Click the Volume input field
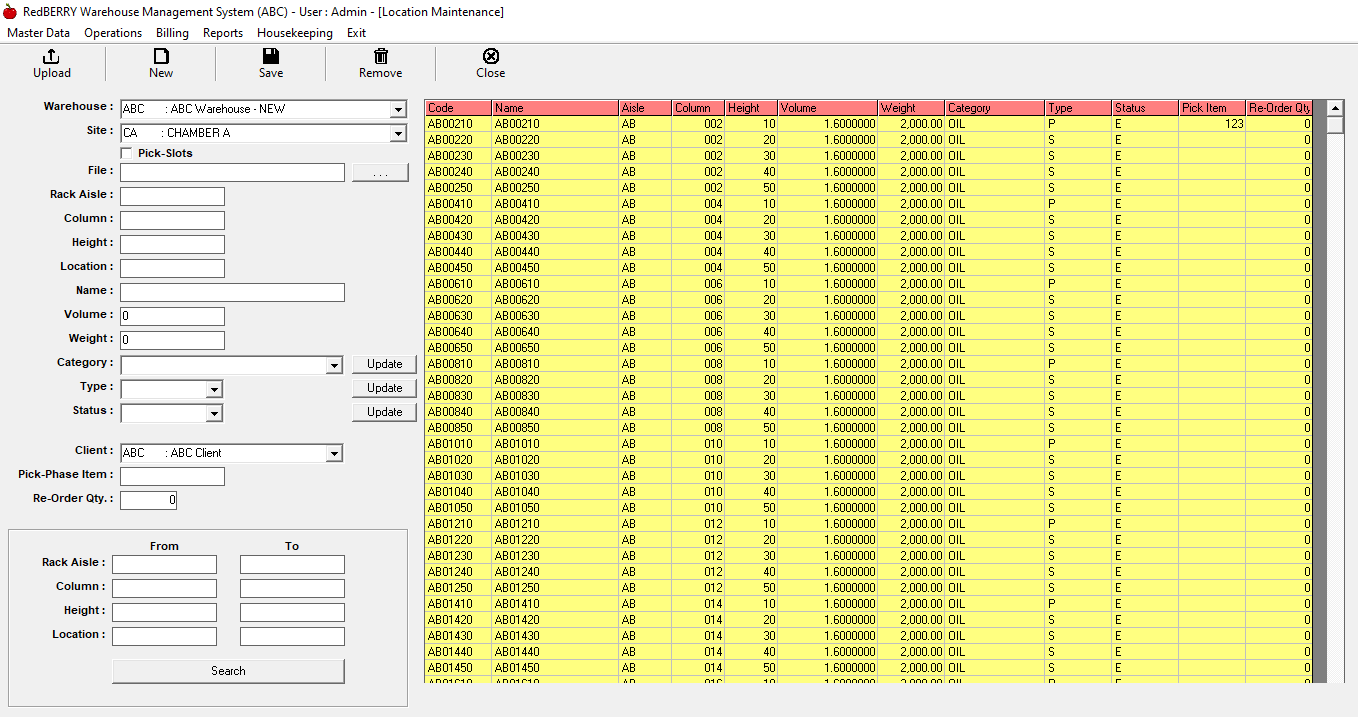1358x717 pixels. click(x=172, y=317)
